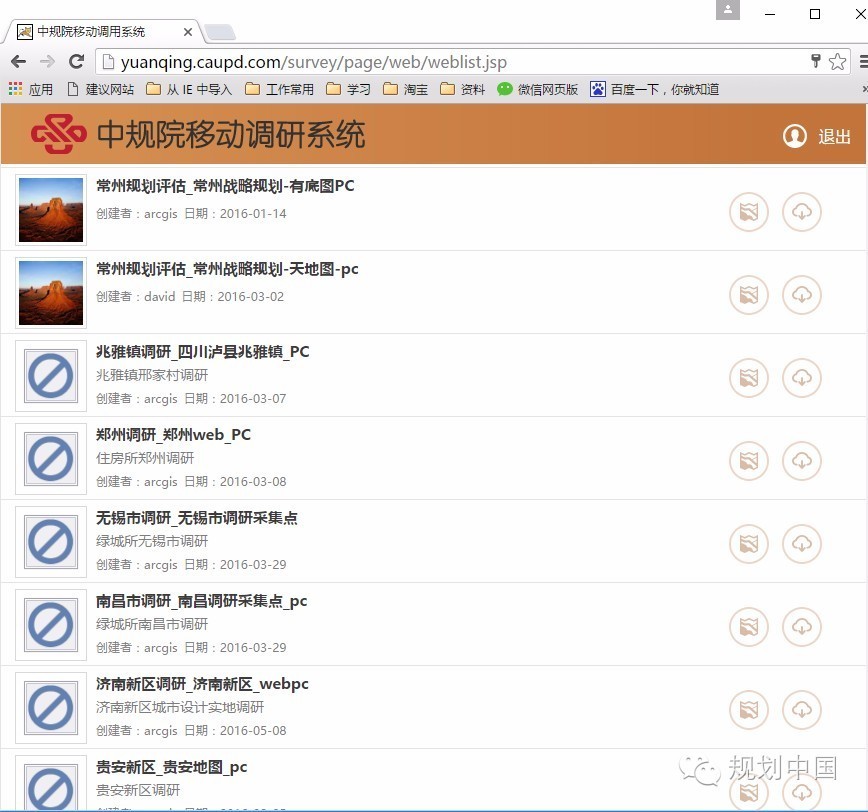This screenshot has height=812, width=868.
Task: Open 百度一下，你就知道 bookmark
Action: tap(654, 89)
